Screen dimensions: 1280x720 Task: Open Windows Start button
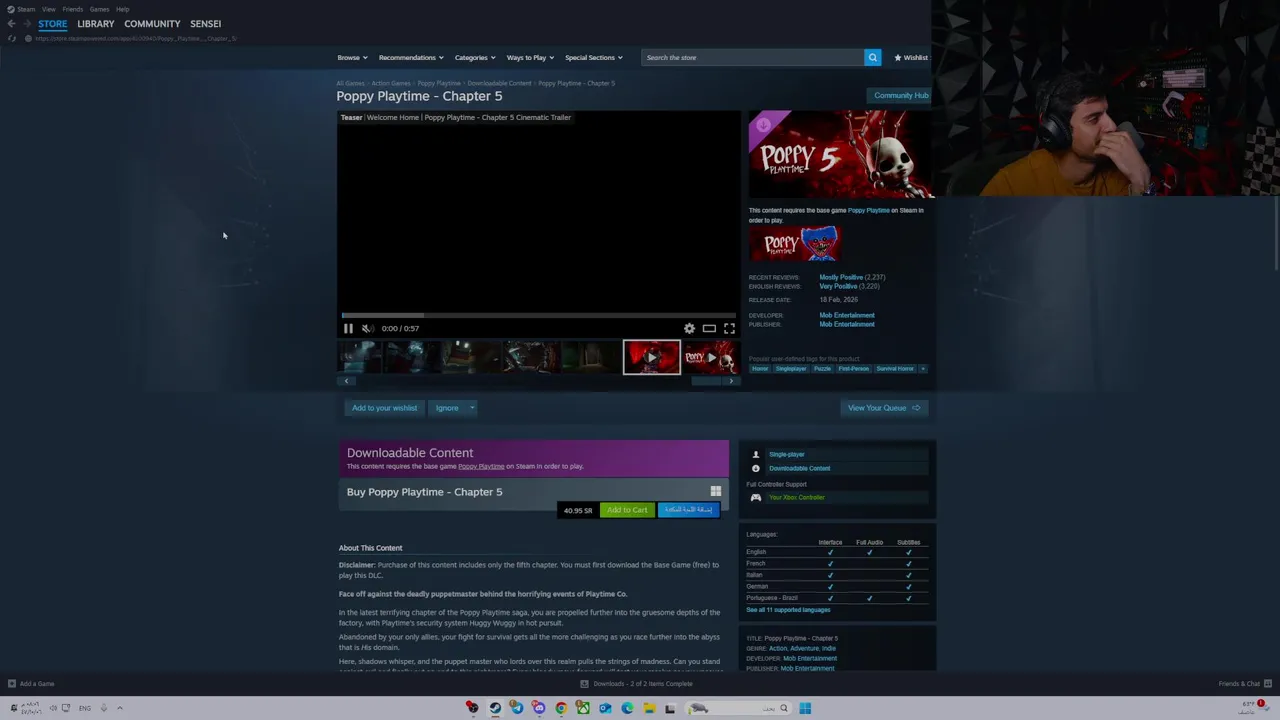805,708
